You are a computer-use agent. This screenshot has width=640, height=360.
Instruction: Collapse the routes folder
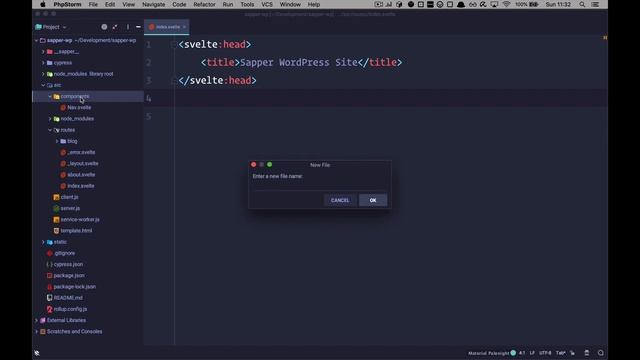click(x=50, y=130)
